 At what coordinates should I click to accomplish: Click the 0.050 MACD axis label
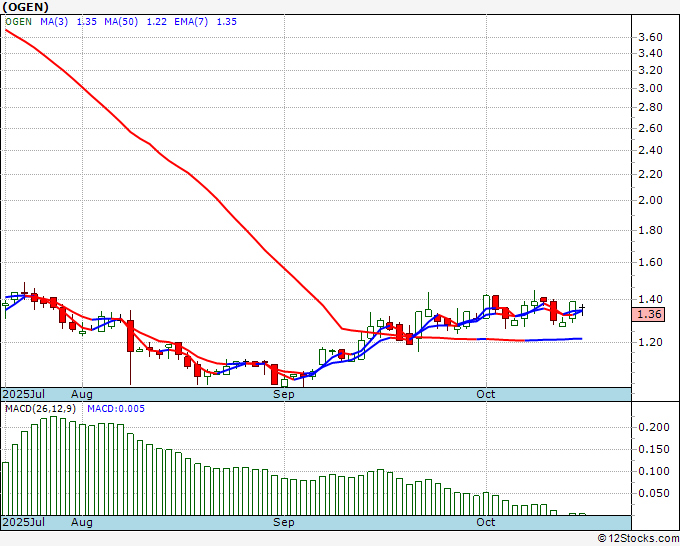click(x=654, y=494)
